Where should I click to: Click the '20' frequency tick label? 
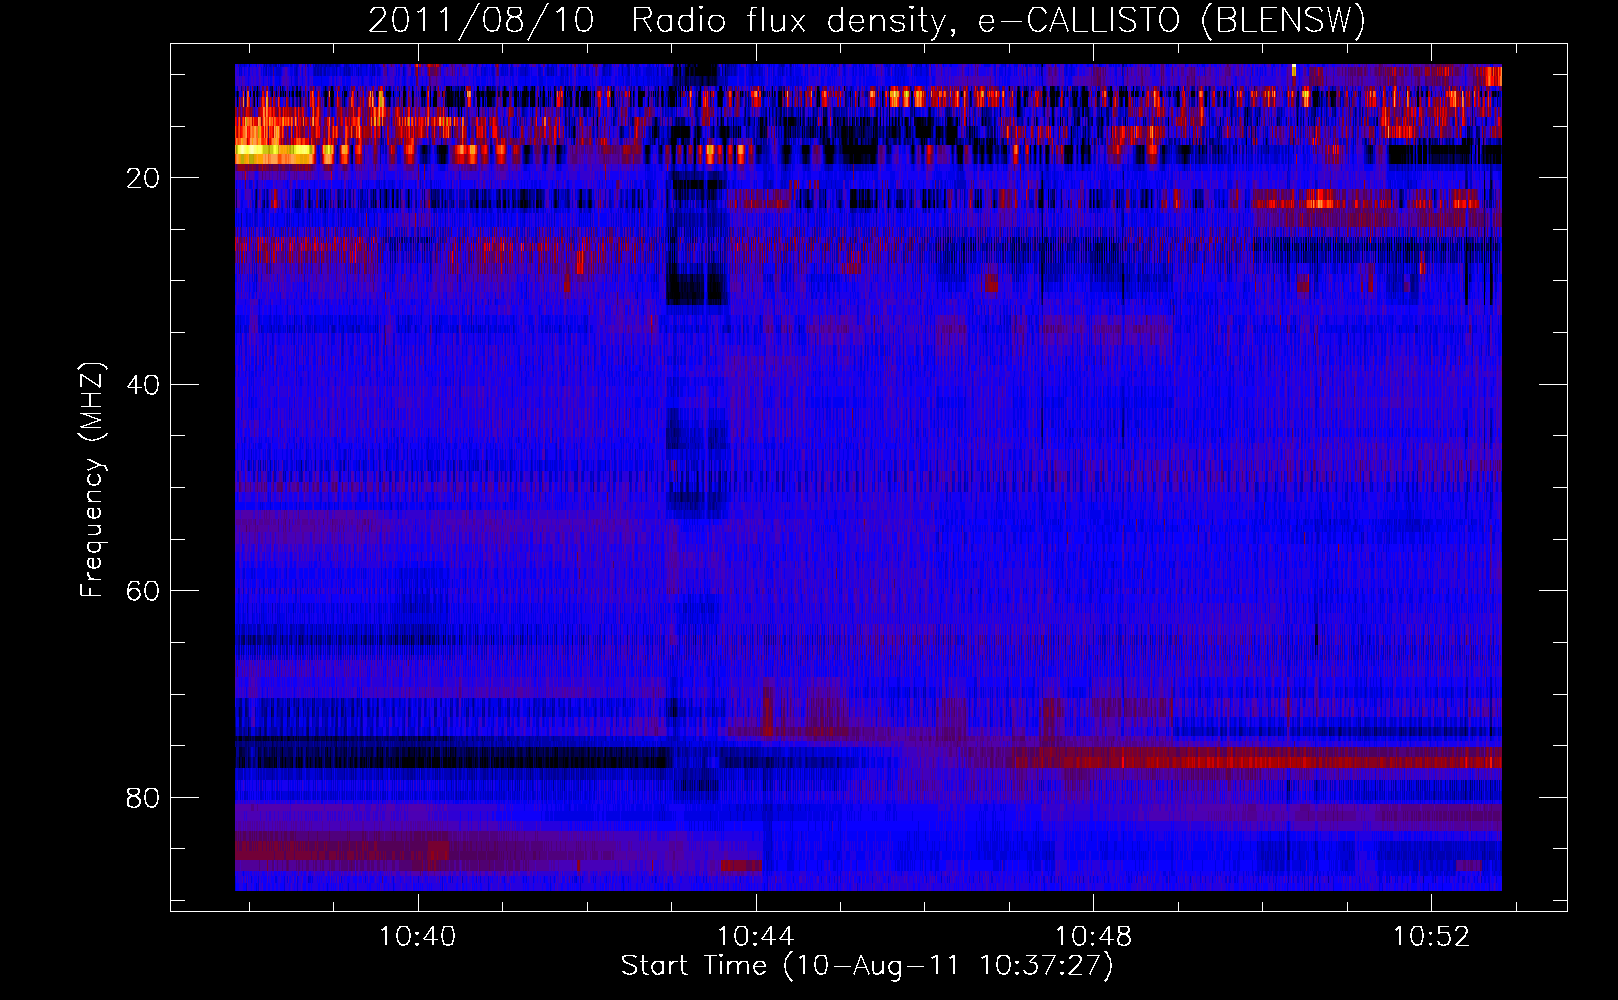pos(143,178)
